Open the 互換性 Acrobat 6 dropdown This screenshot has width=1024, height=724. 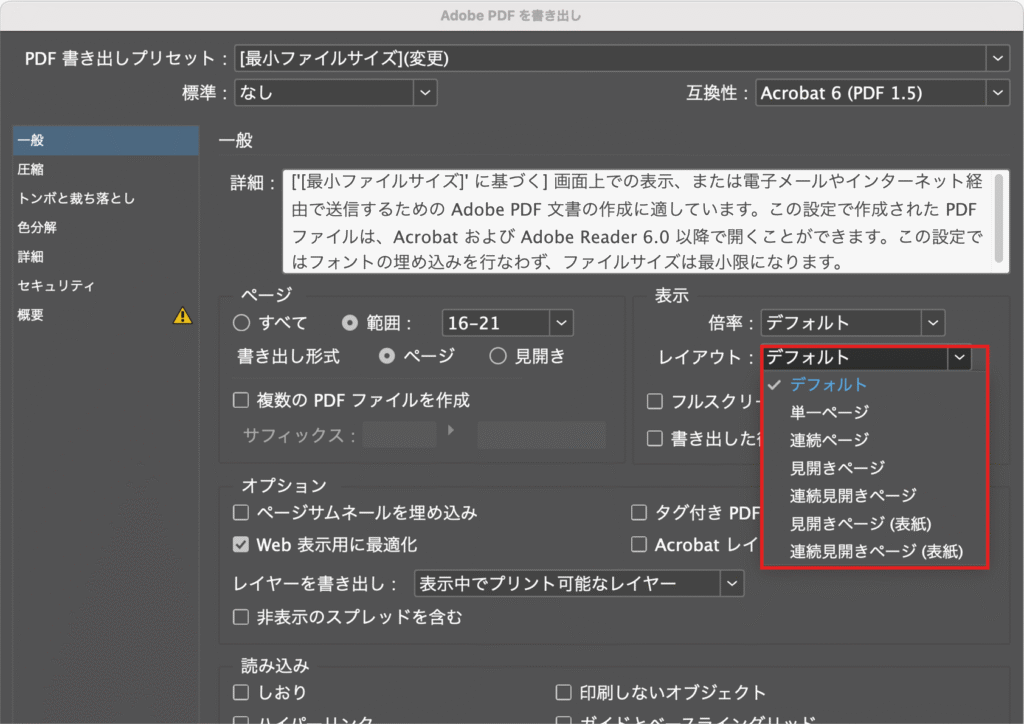(882, 93)
